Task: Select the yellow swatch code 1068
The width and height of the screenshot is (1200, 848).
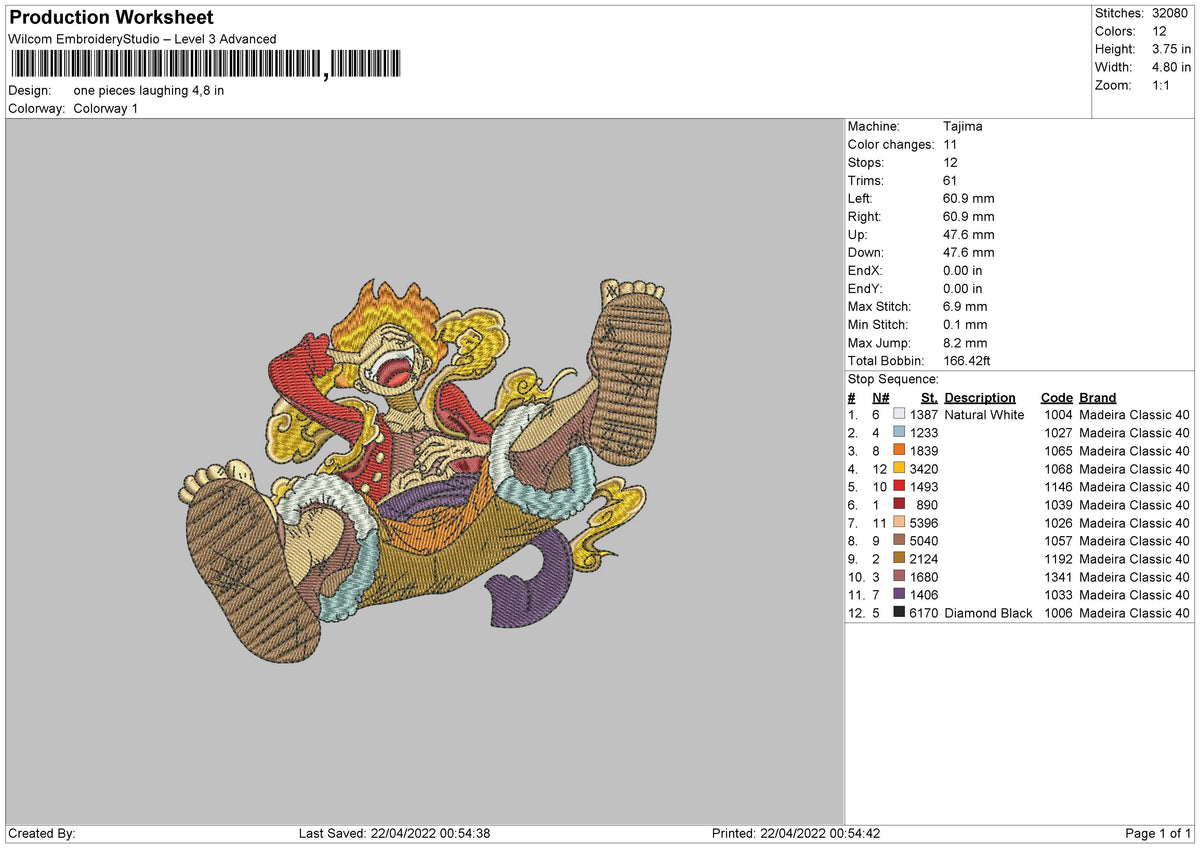Action: 899,468
